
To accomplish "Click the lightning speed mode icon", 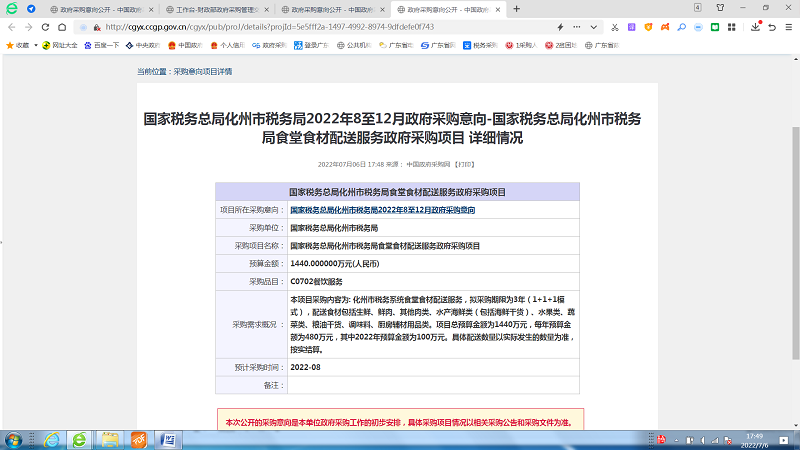I will [x=560, y=27].
